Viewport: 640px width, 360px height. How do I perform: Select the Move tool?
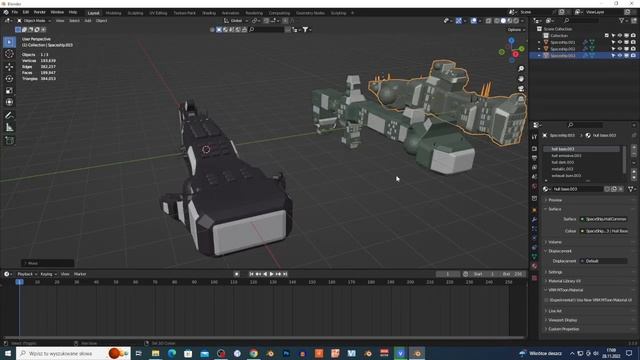click(x=9, y=67)
